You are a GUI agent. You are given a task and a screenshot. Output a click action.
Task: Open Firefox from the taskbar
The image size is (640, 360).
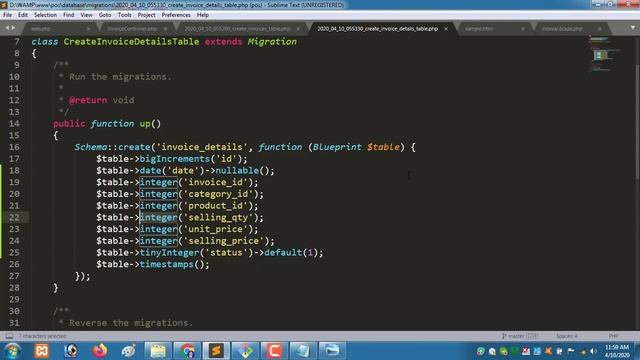tap(99, 351)
